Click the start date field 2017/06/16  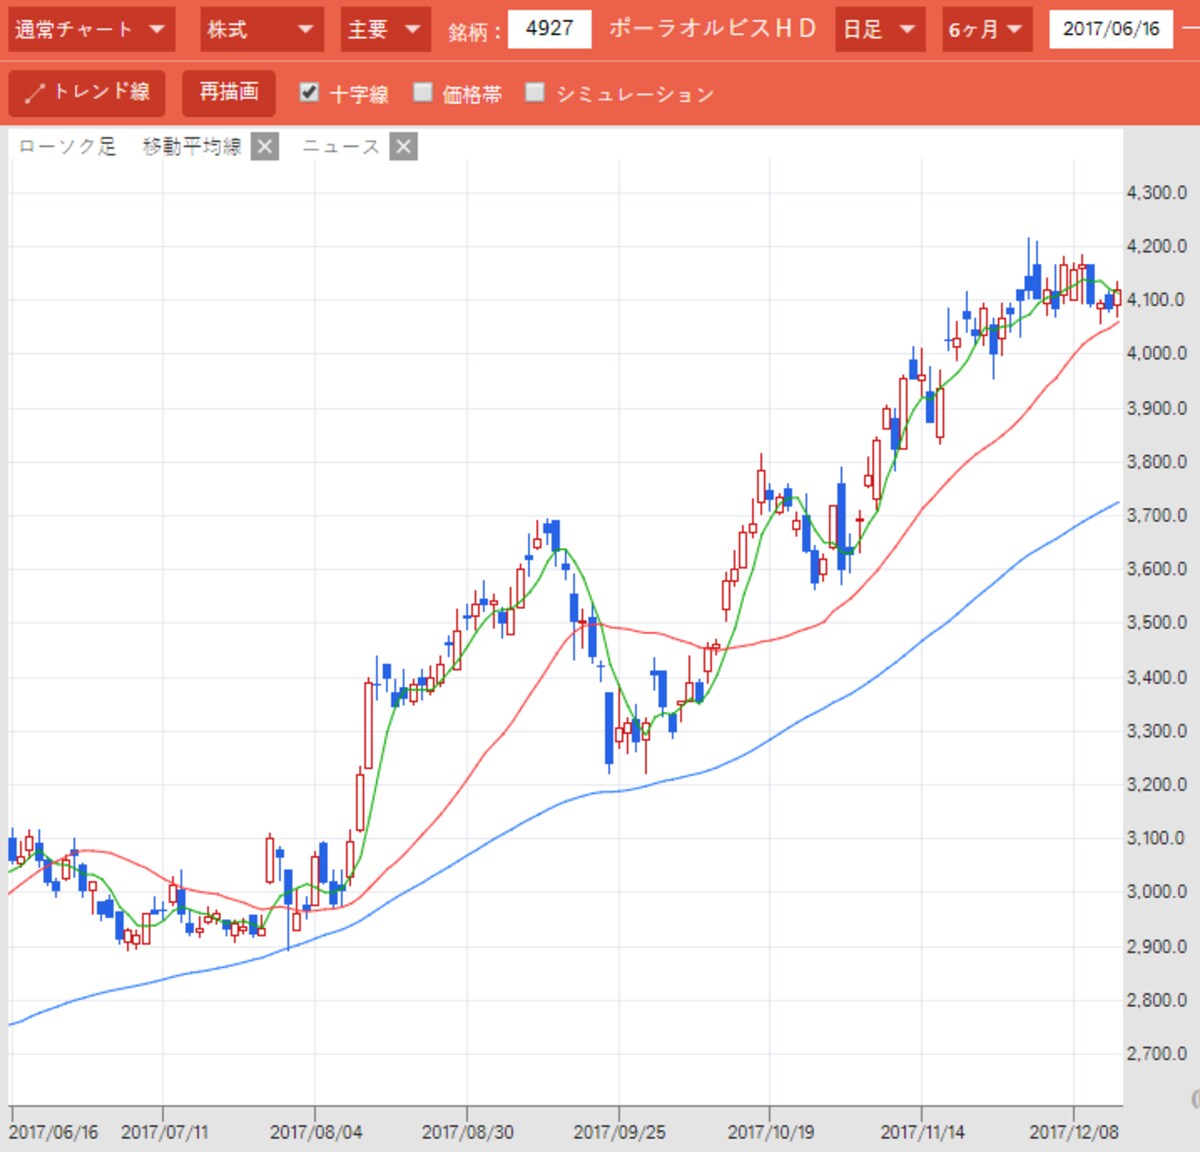point(1111,29)
